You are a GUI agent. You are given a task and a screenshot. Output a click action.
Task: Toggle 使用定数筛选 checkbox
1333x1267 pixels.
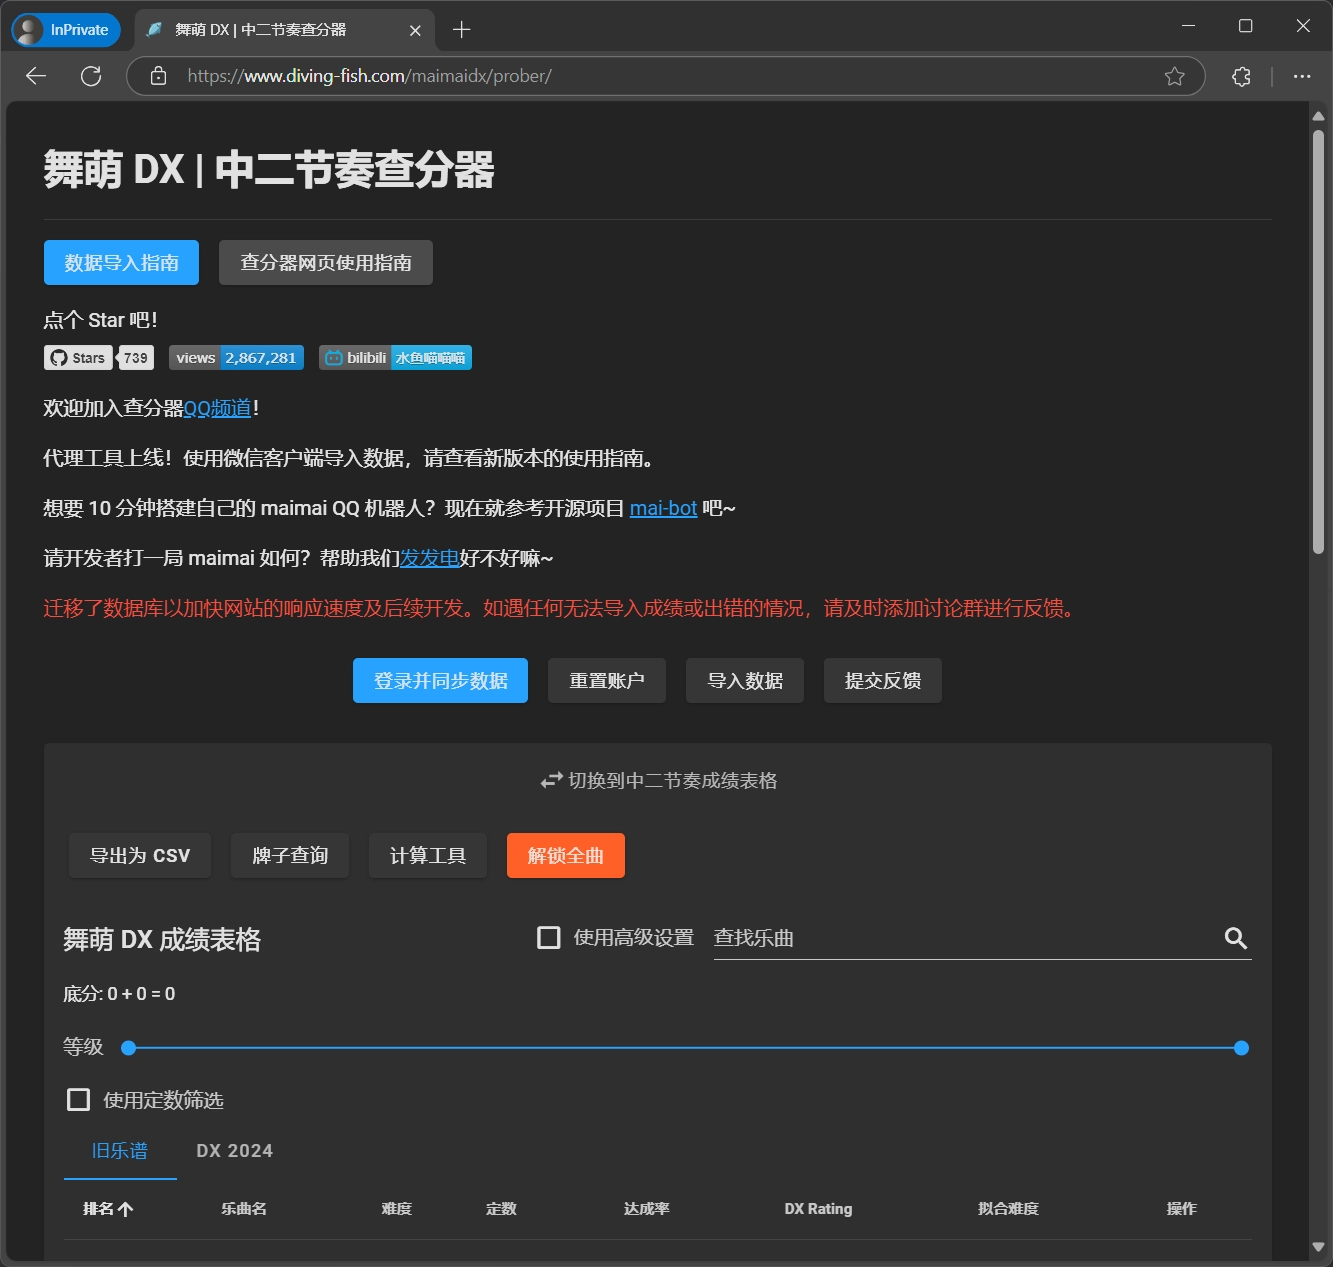coord(78,1100)
